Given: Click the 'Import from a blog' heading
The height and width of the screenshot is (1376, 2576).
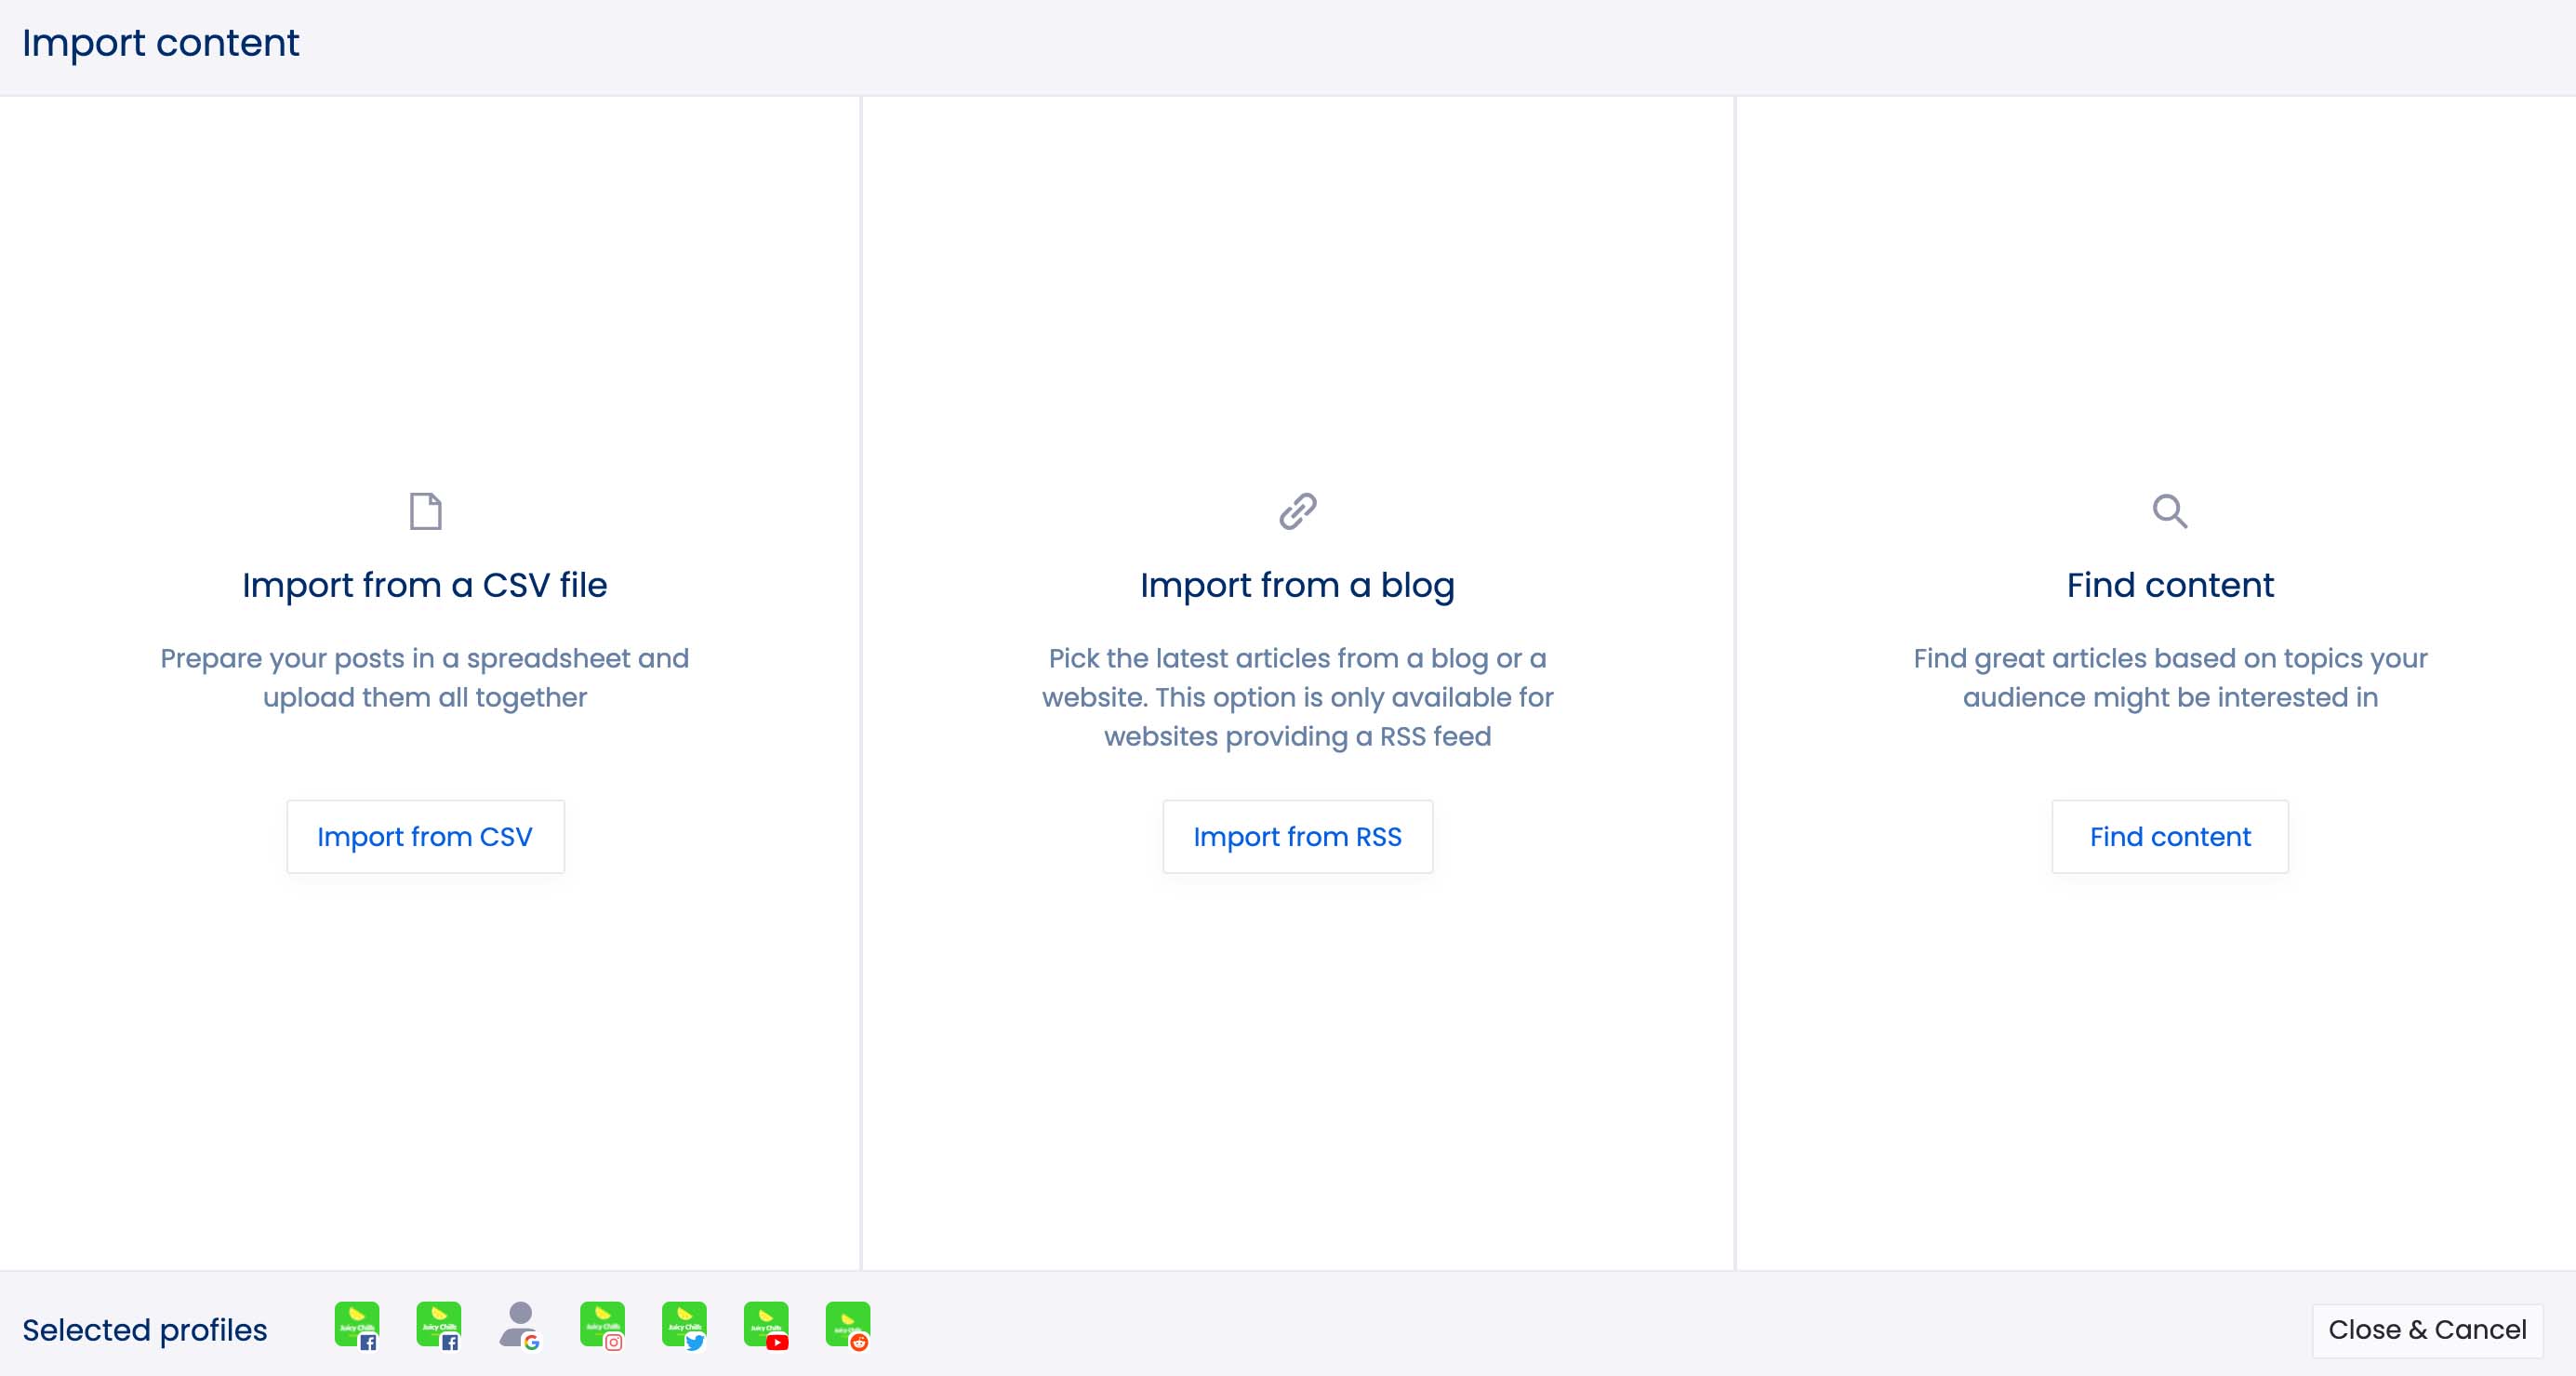Looking at the screenshot, I should [x=1297, y=585].
